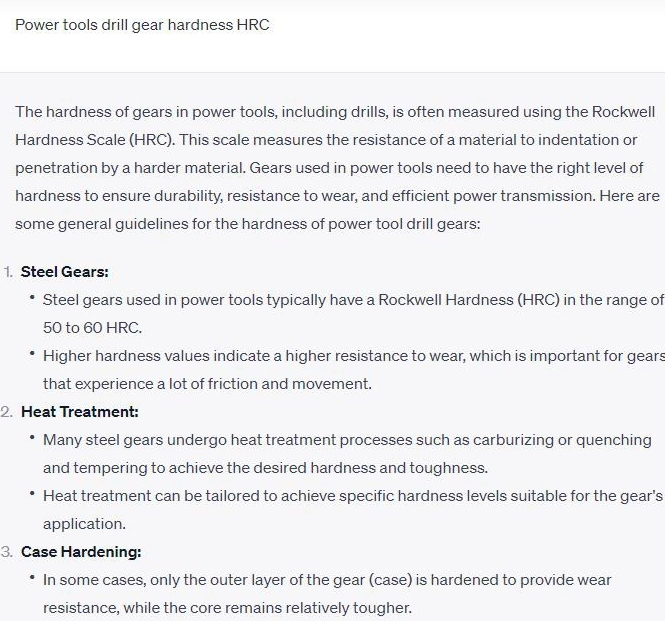Click the "Heat Treatment:" heading
Screen dimensions: 665x621
(x=80, y=411)
